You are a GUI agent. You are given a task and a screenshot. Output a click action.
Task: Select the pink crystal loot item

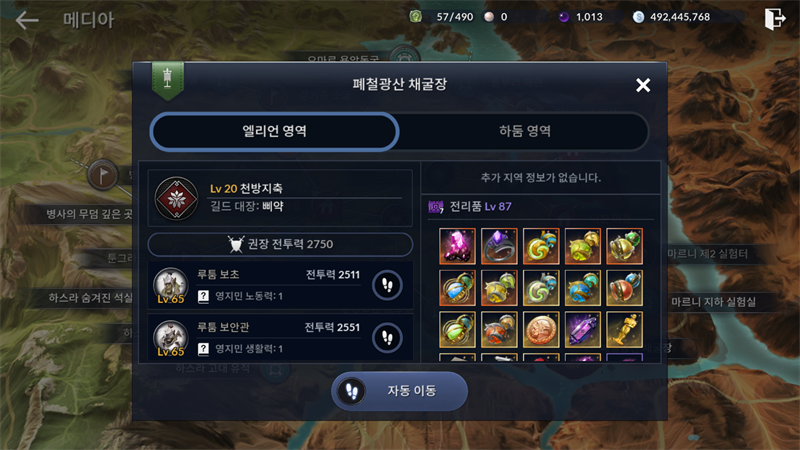[457, 246]
